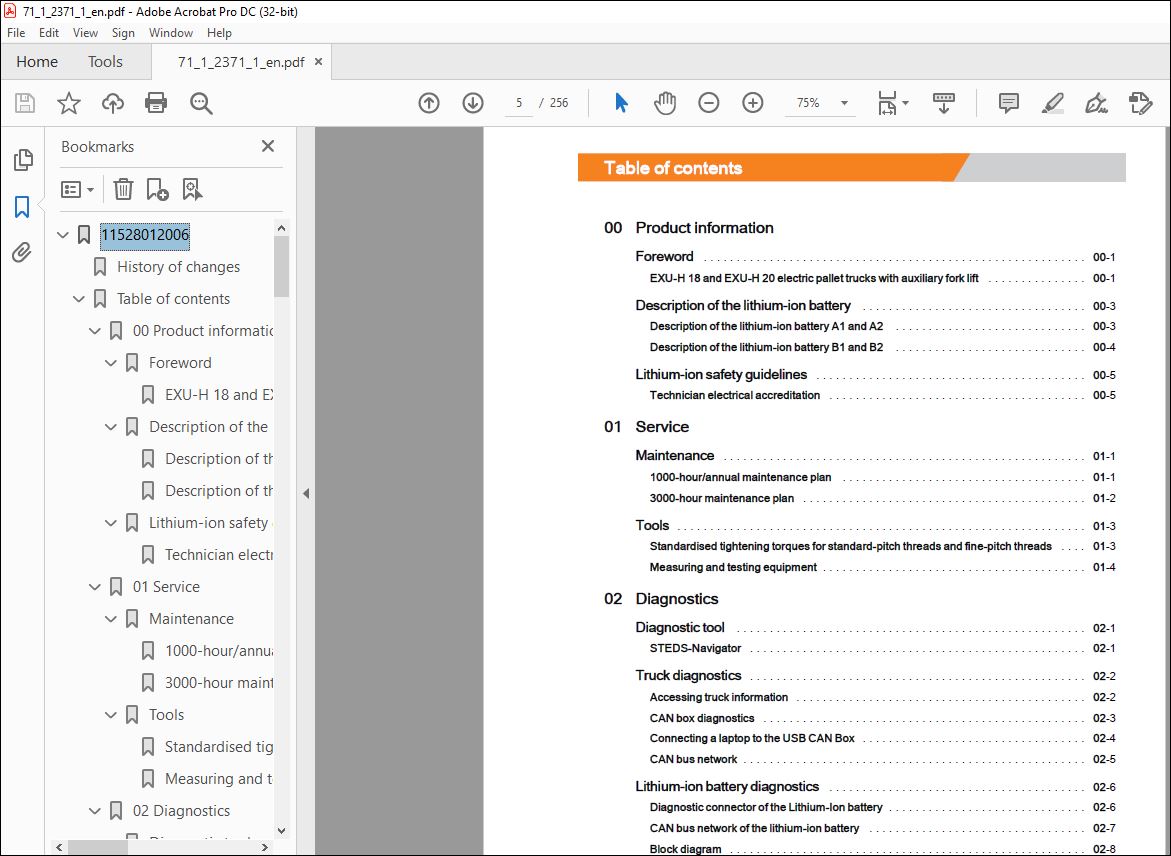Open the zoom level dropdown arrow
The width and height of the screenshot is (1171, 856).
845,103
